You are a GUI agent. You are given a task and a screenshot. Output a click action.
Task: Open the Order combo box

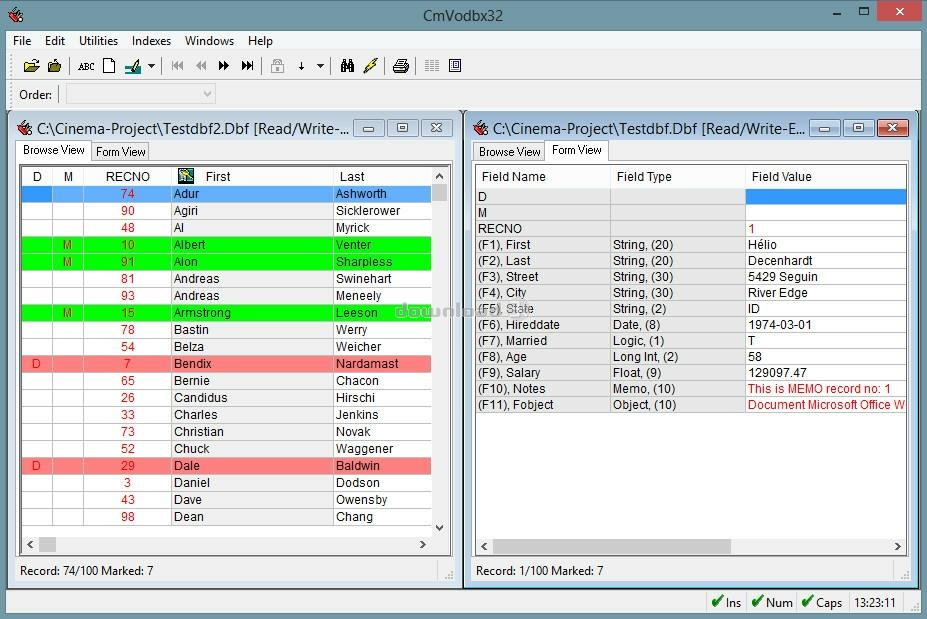tap(140, 94)
